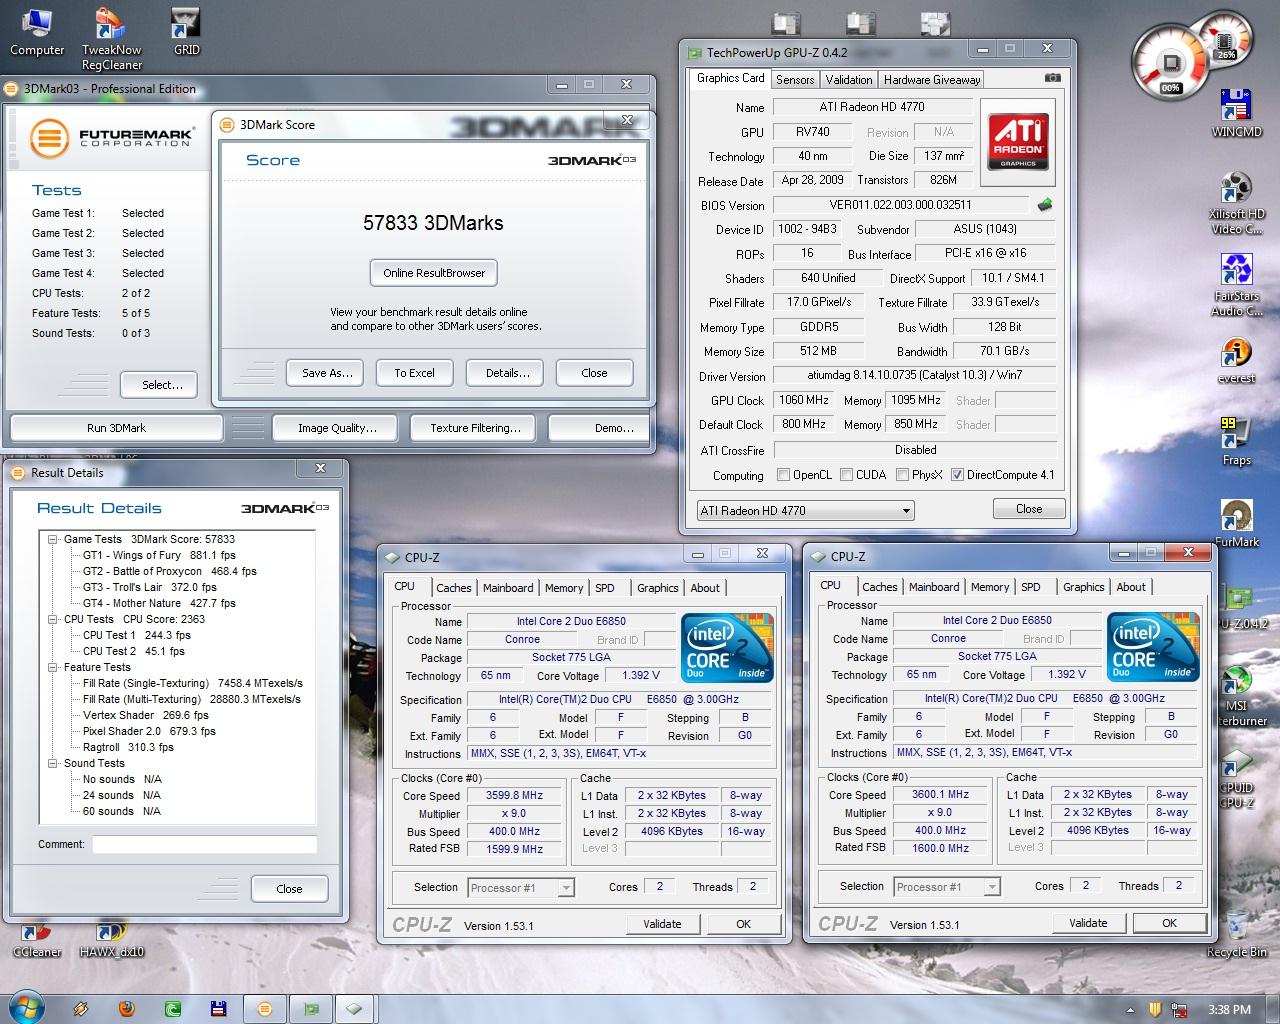Open Processor #1 selection in left CPU-Z
Viewport: 1280px width, 1024px height.
pos(520,887)
